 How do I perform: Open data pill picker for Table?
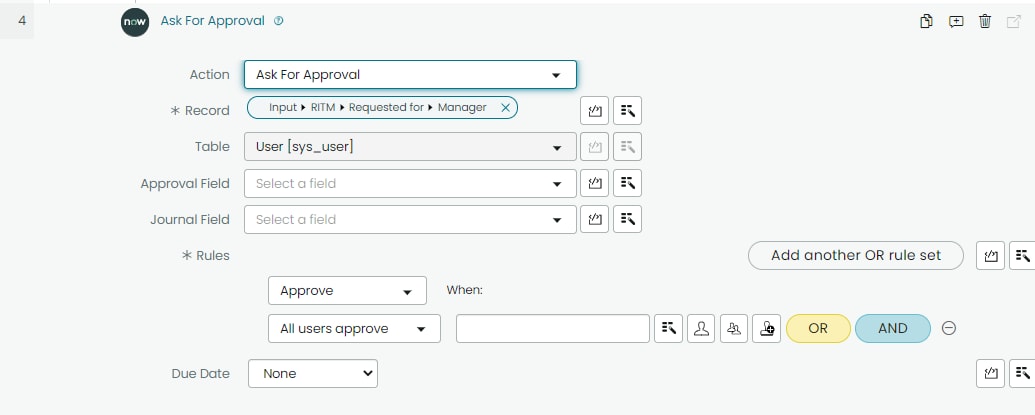pos(628,146)
